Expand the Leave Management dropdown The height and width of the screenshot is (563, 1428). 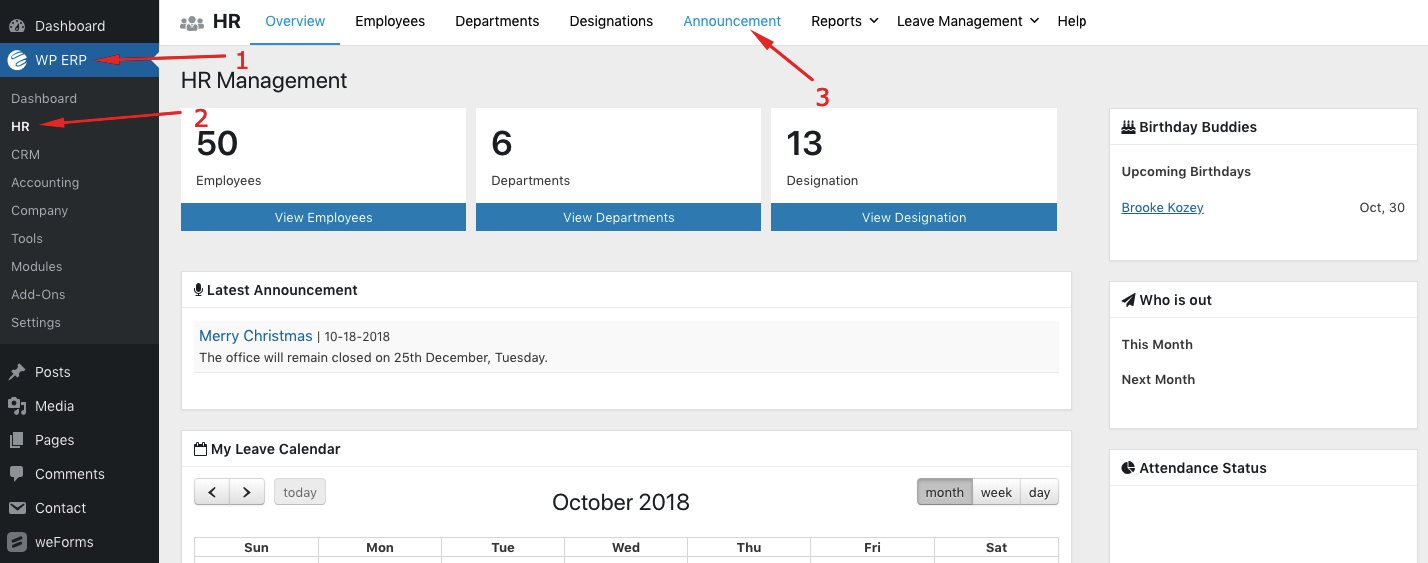point(967,21)
